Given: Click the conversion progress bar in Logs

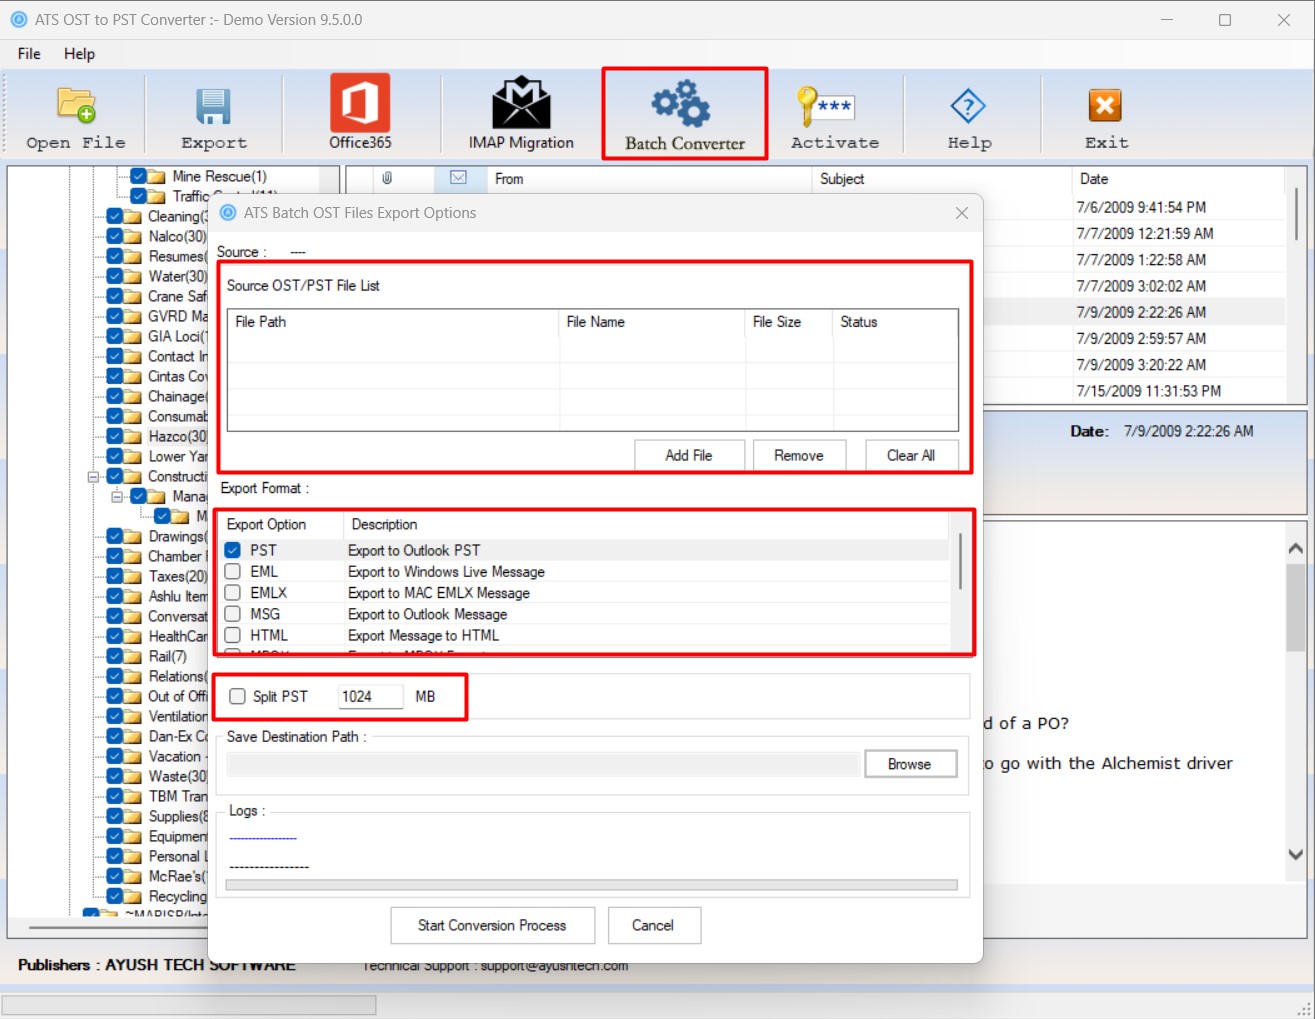Looking at the screenshot, I should point(591,884).
